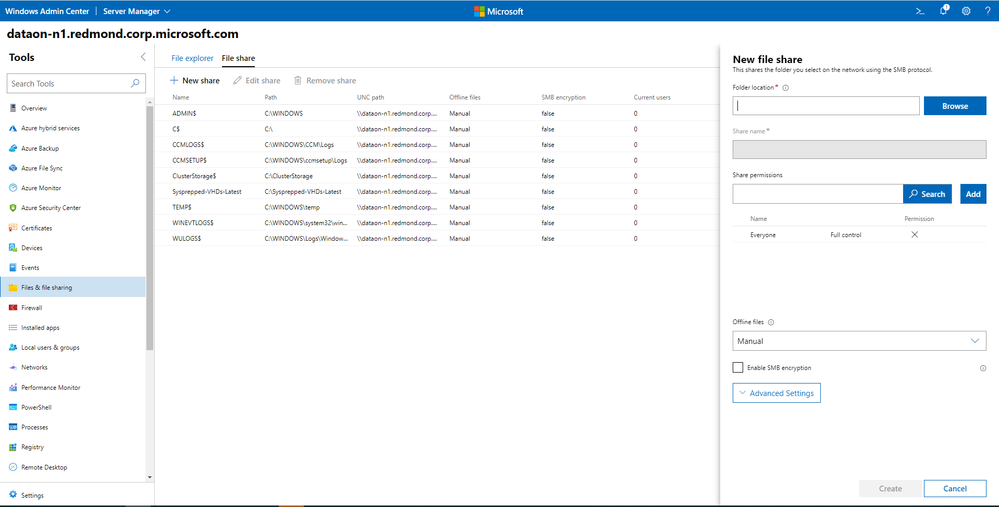Click the search magnifier in Search Tools

(x=135, y=83)
